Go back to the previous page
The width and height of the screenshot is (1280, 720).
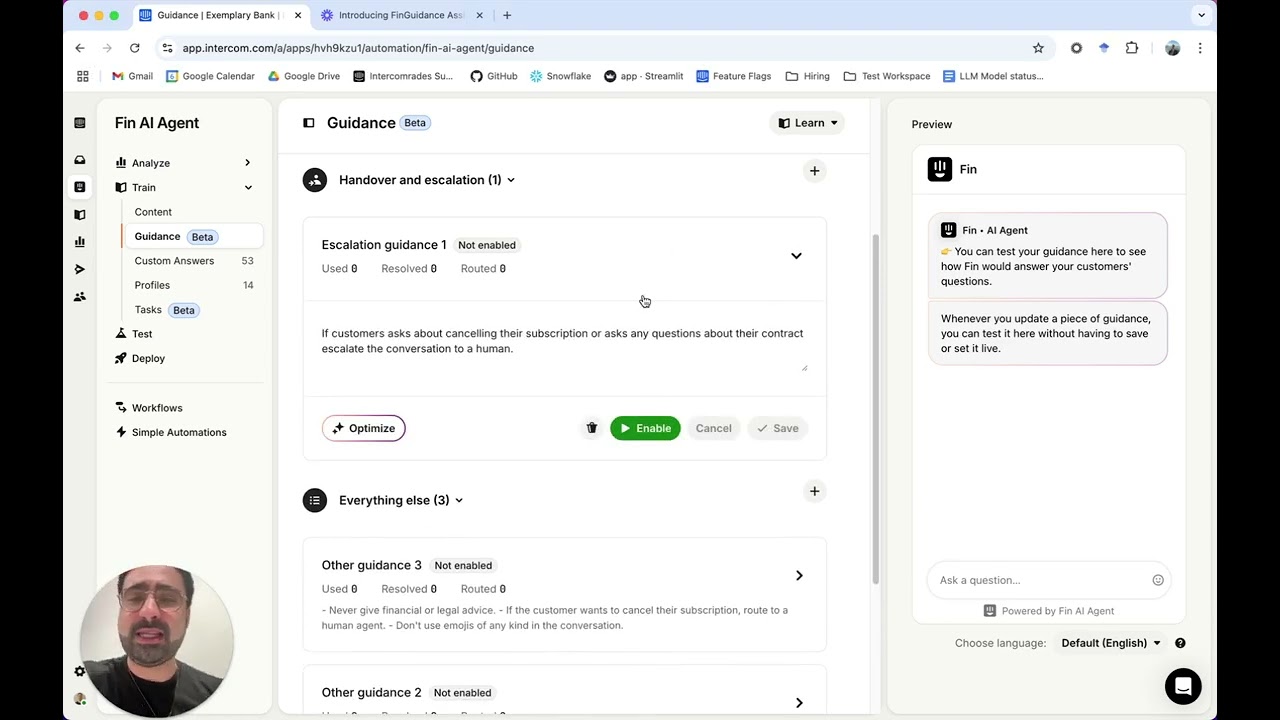point(80,48)
